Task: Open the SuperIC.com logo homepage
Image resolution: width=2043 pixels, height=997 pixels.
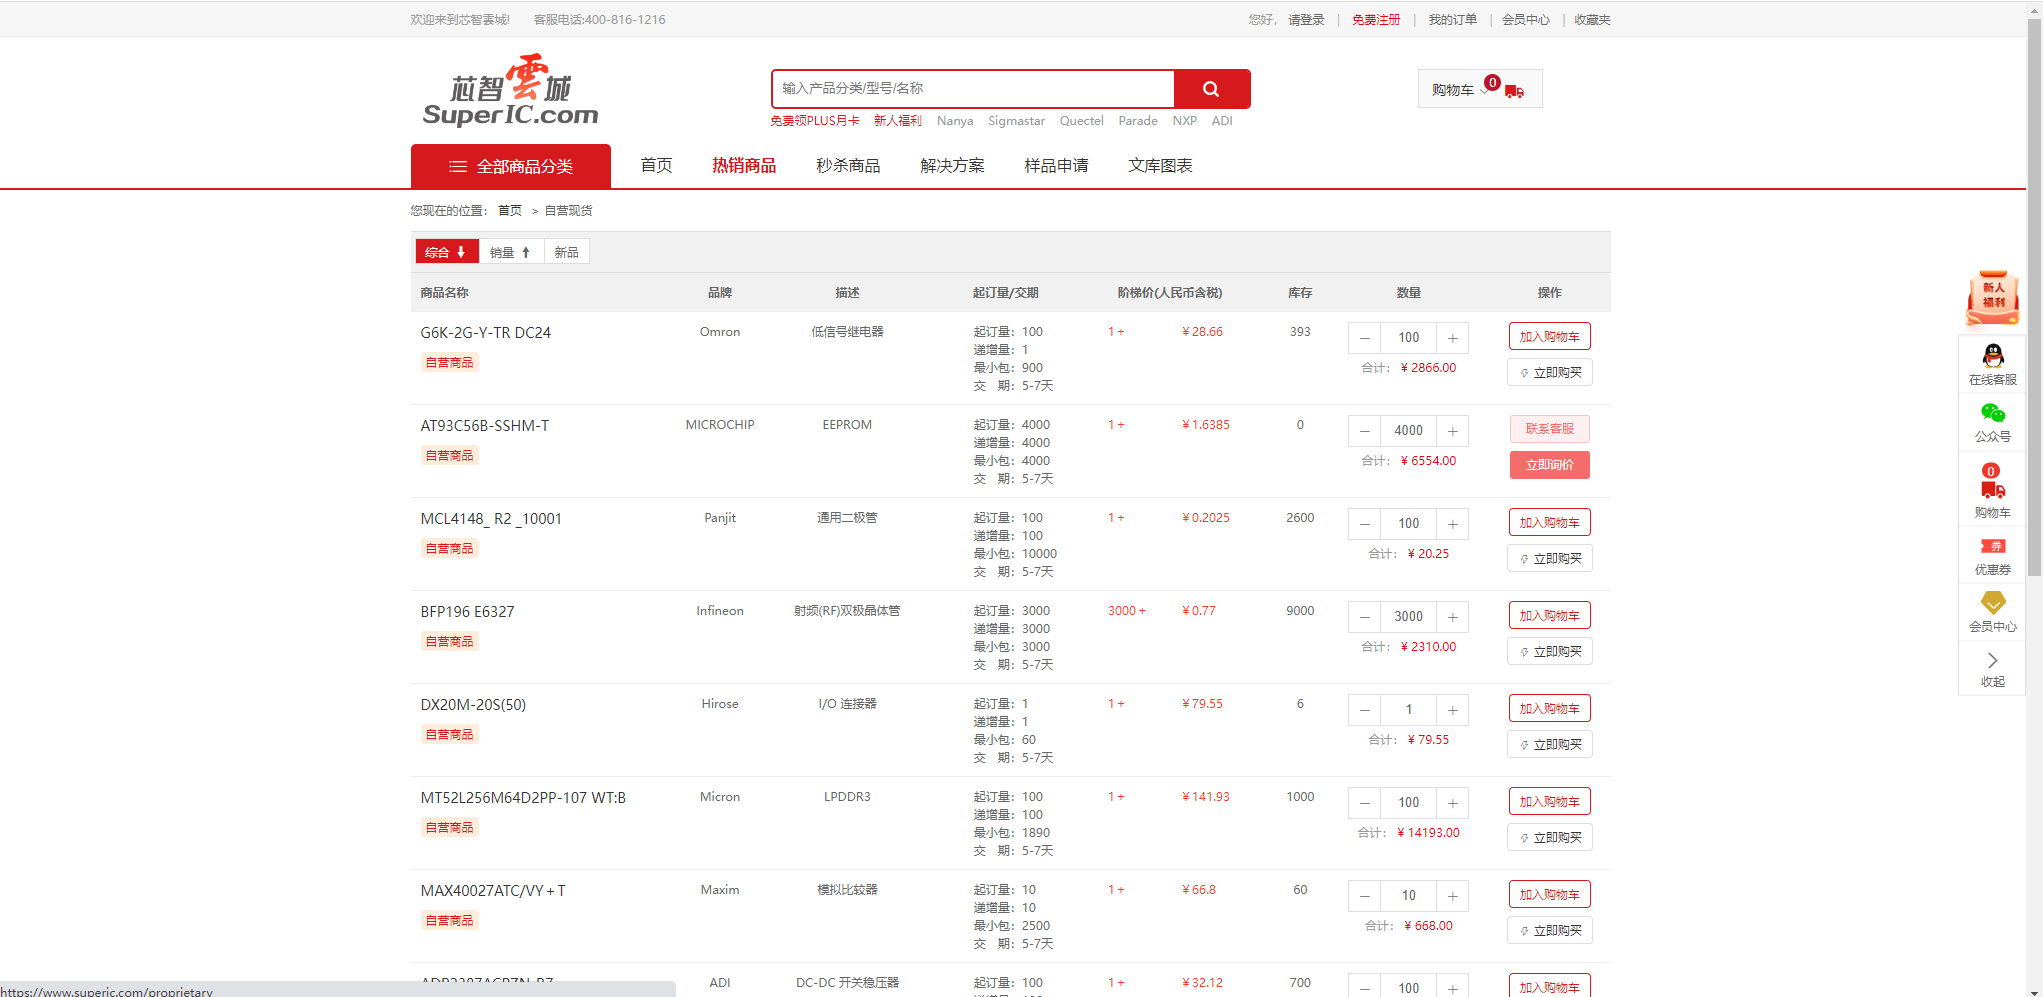Action: click(510, 91)
